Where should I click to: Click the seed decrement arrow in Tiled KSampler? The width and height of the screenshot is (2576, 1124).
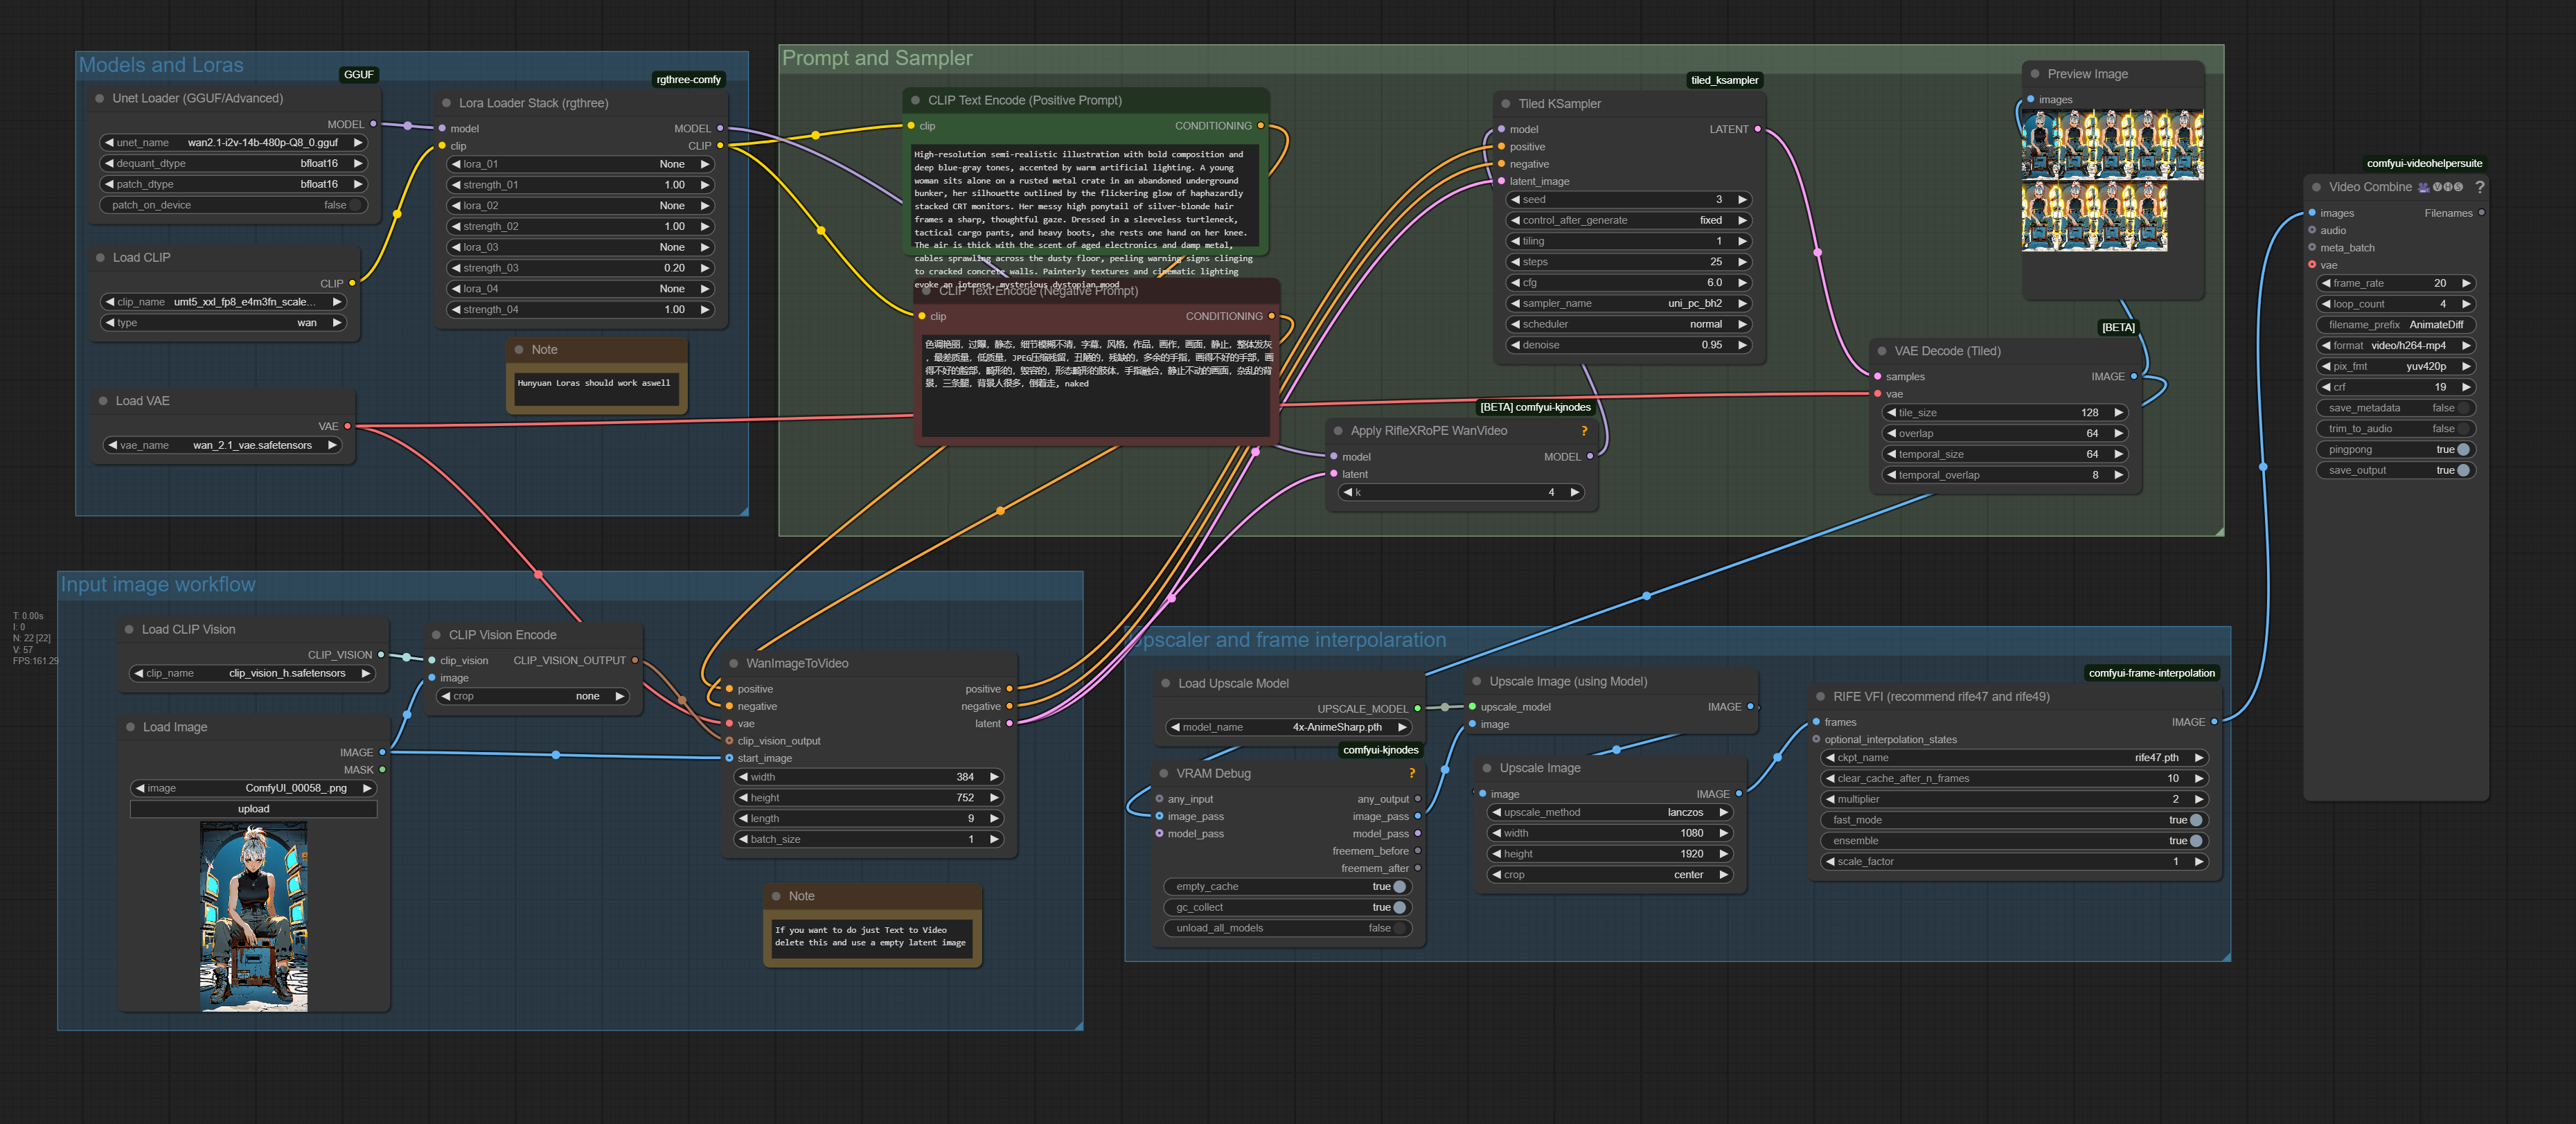click(x=1515, y=200)
